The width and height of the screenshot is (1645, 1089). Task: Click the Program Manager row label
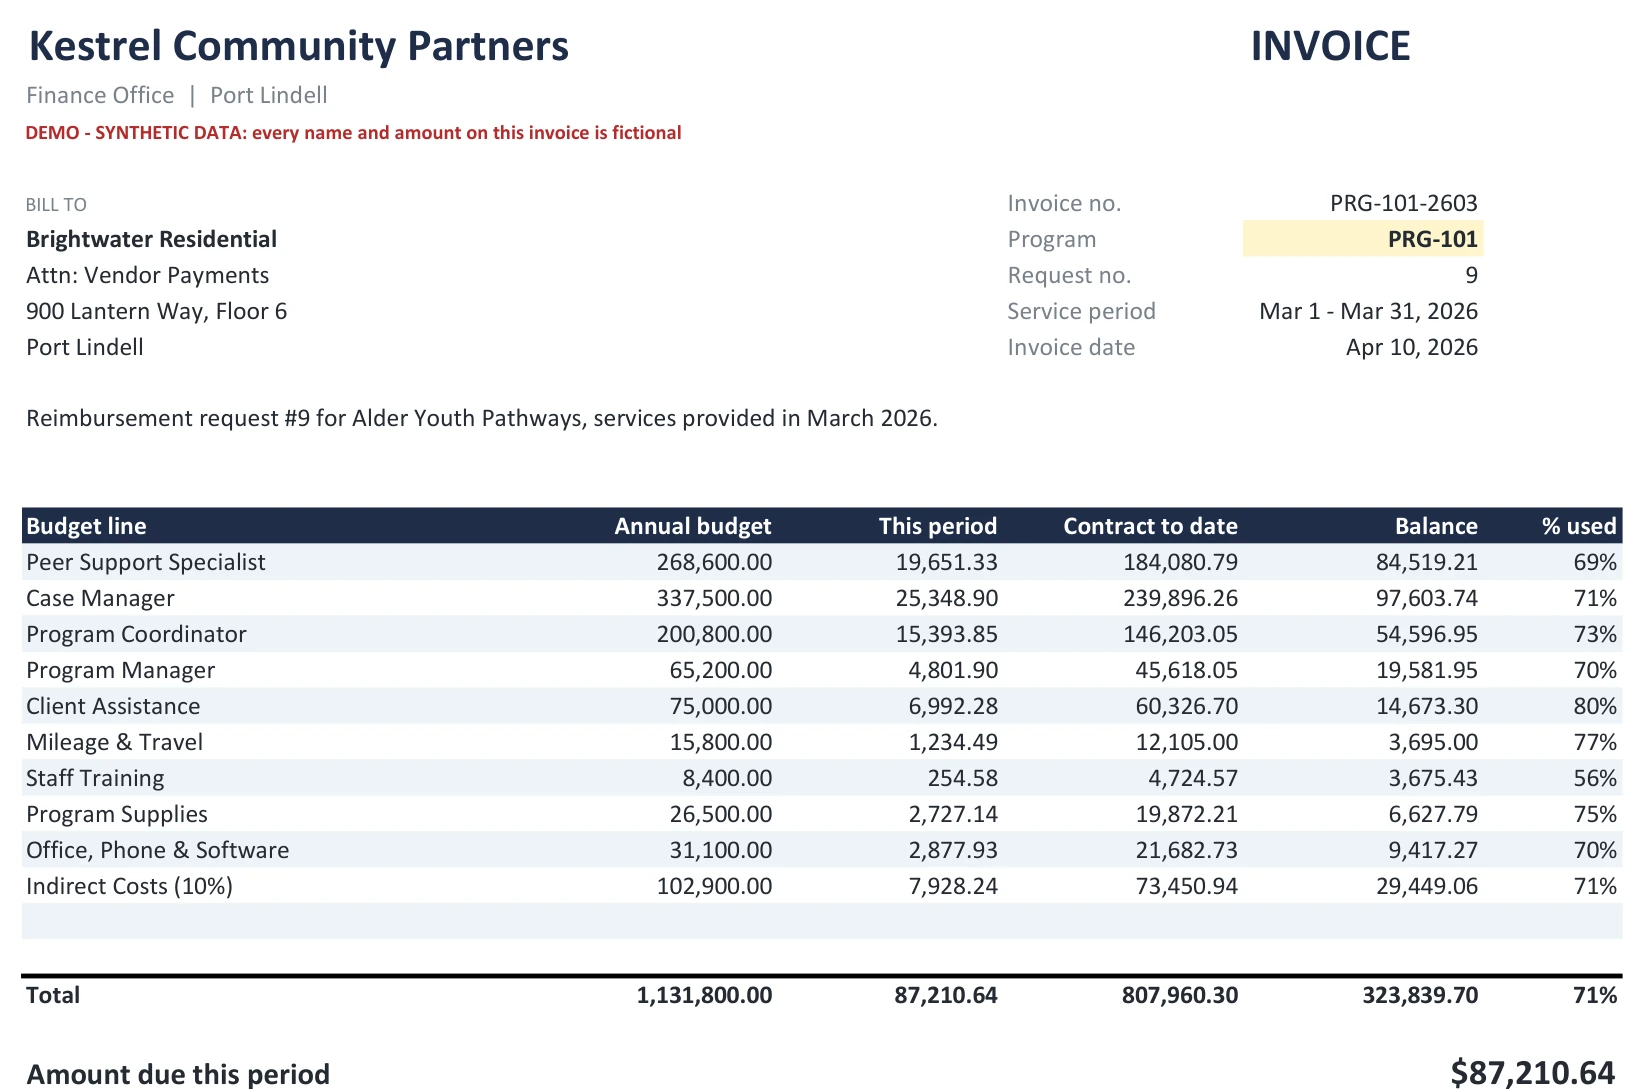pyautogui.click(x=120, y=670)
